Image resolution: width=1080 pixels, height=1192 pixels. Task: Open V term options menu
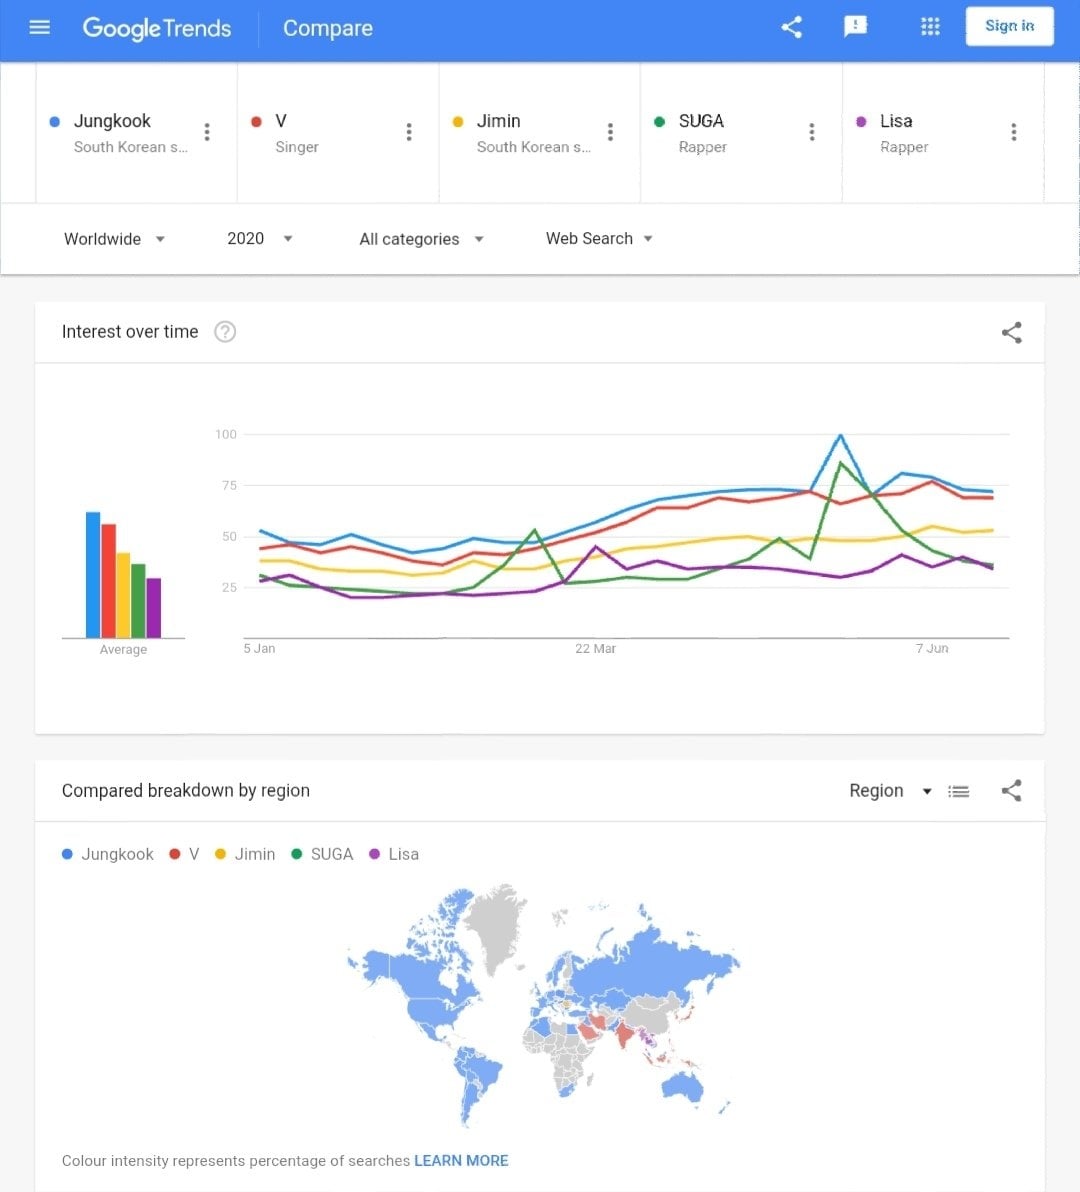[x=409, y=132]
